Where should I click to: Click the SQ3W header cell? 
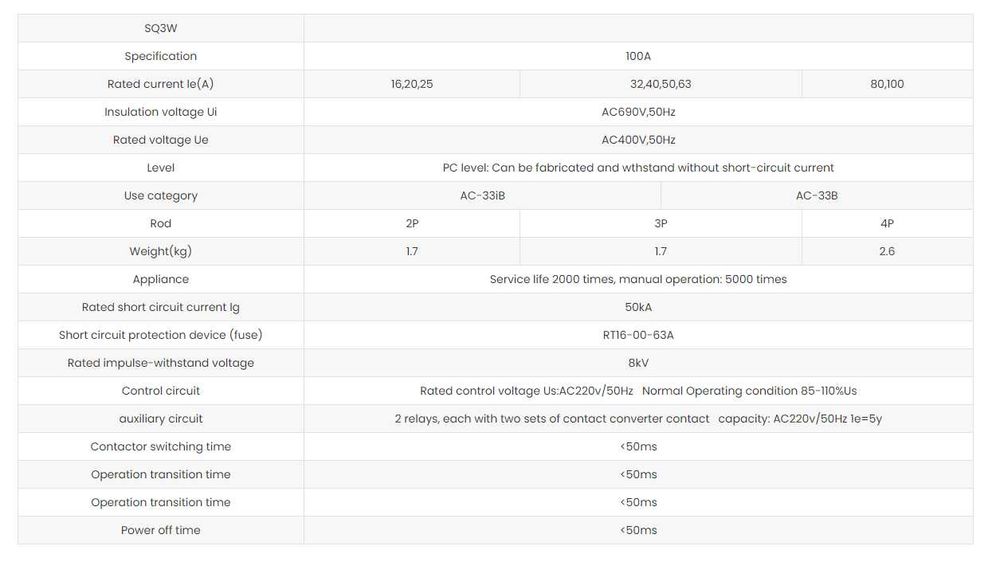tap(160, 29)
